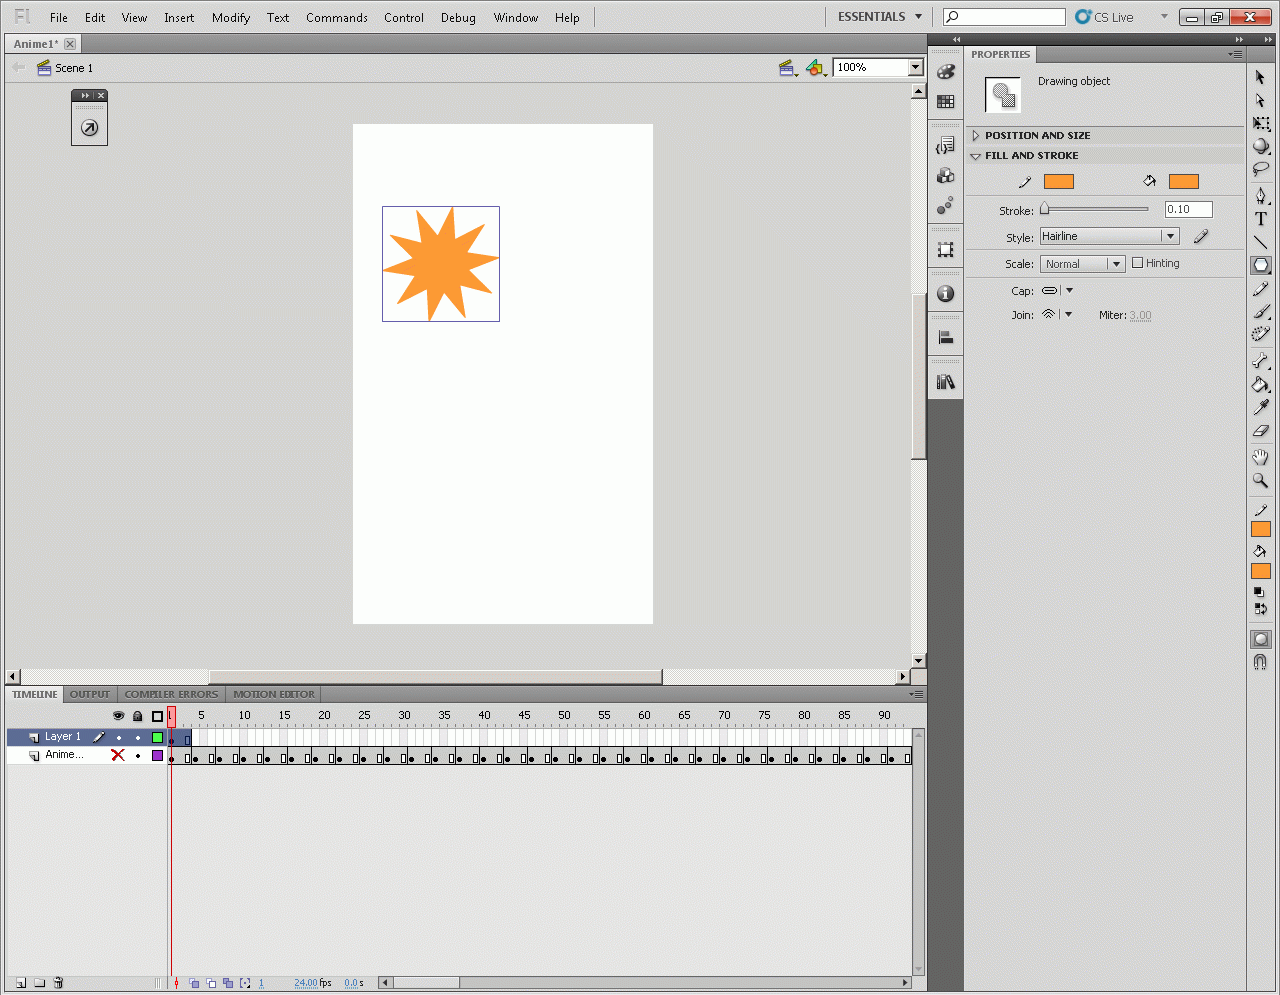Viewport: 1280px width, 995px height.
Task: Switch to the Motion Editor tab
Action: pyautogui.click(x=274, y=694)
